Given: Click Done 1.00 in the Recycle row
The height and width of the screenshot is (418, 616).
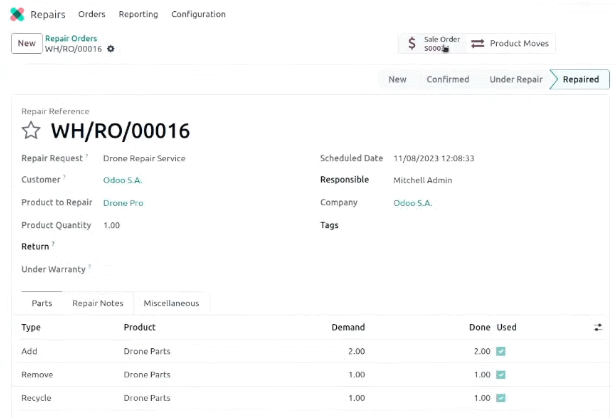Looking at the screenshot, I should (x=482, y=398).
